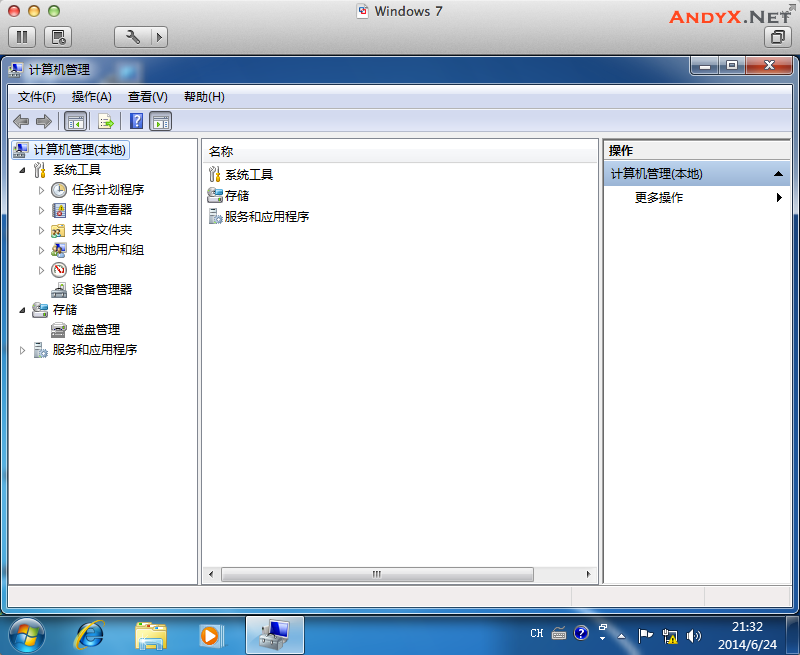Click the VM window mode icon
Screen dimensions: 800x655
(778, 37)
